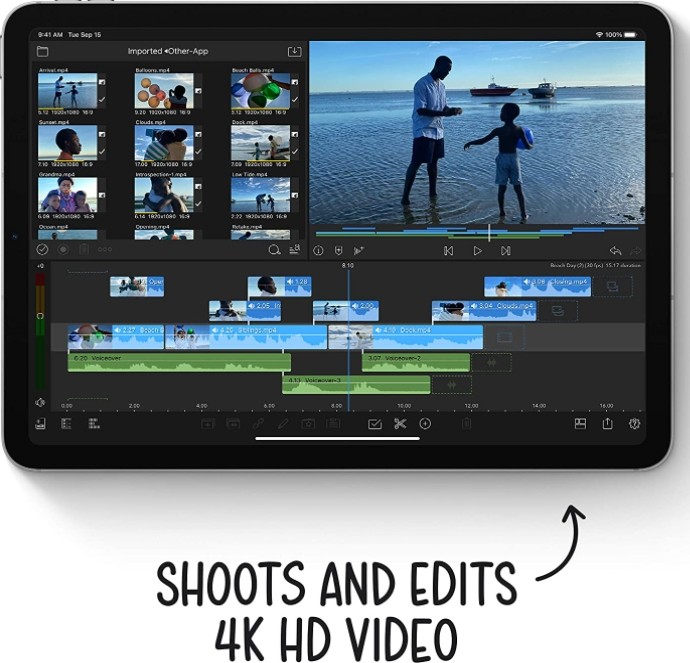Tap the add circle plus icon
Viewport: 690px width, 663px height.
click(425, 424)
